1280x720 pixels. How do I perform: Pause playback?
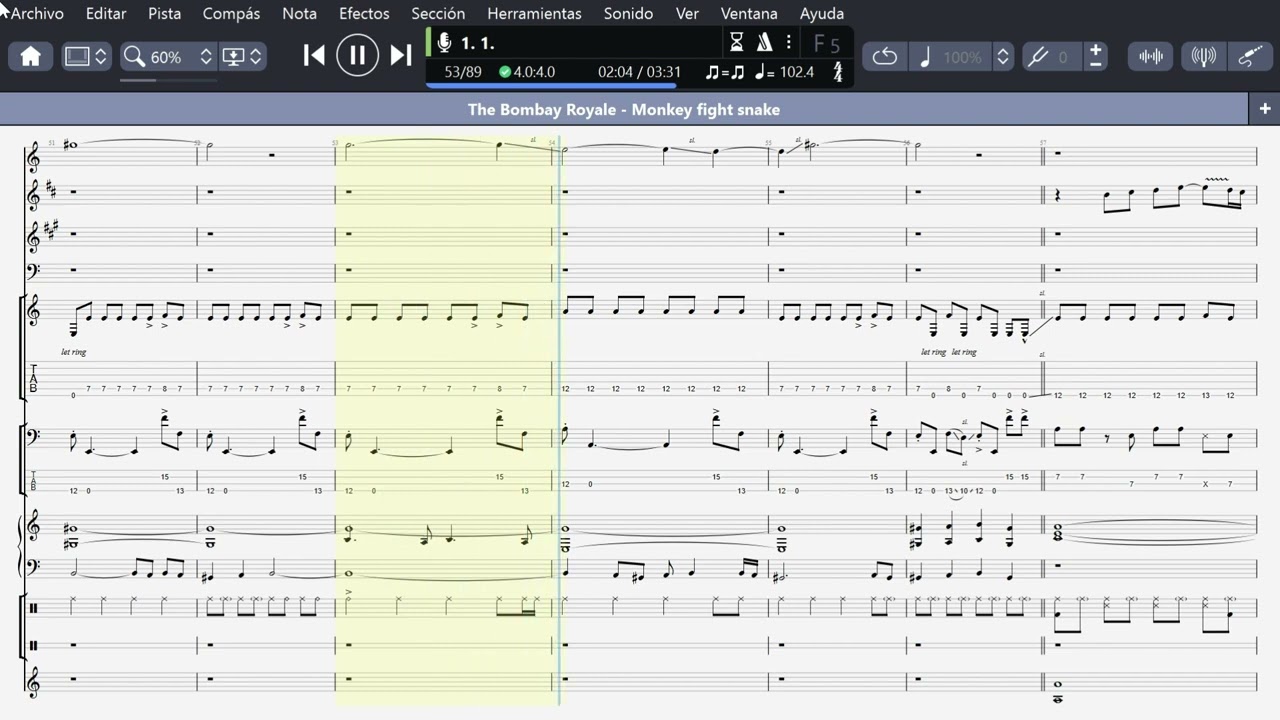pos(357,56)
